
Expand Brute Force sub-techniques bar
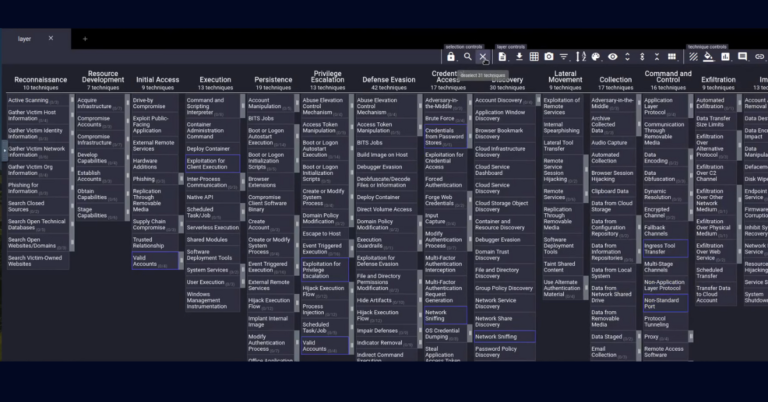point(469,118)
